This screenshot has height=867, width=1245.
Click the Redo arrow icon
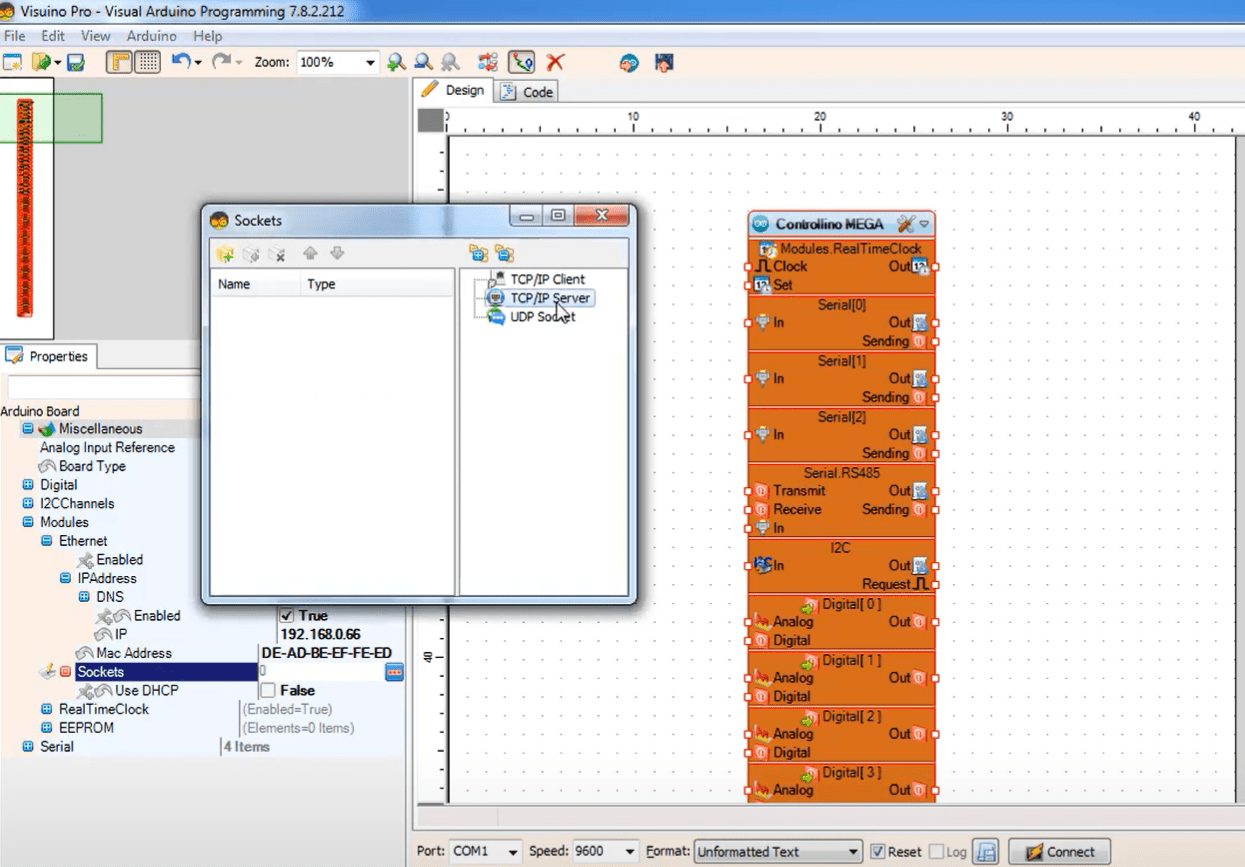pos(221,62)
